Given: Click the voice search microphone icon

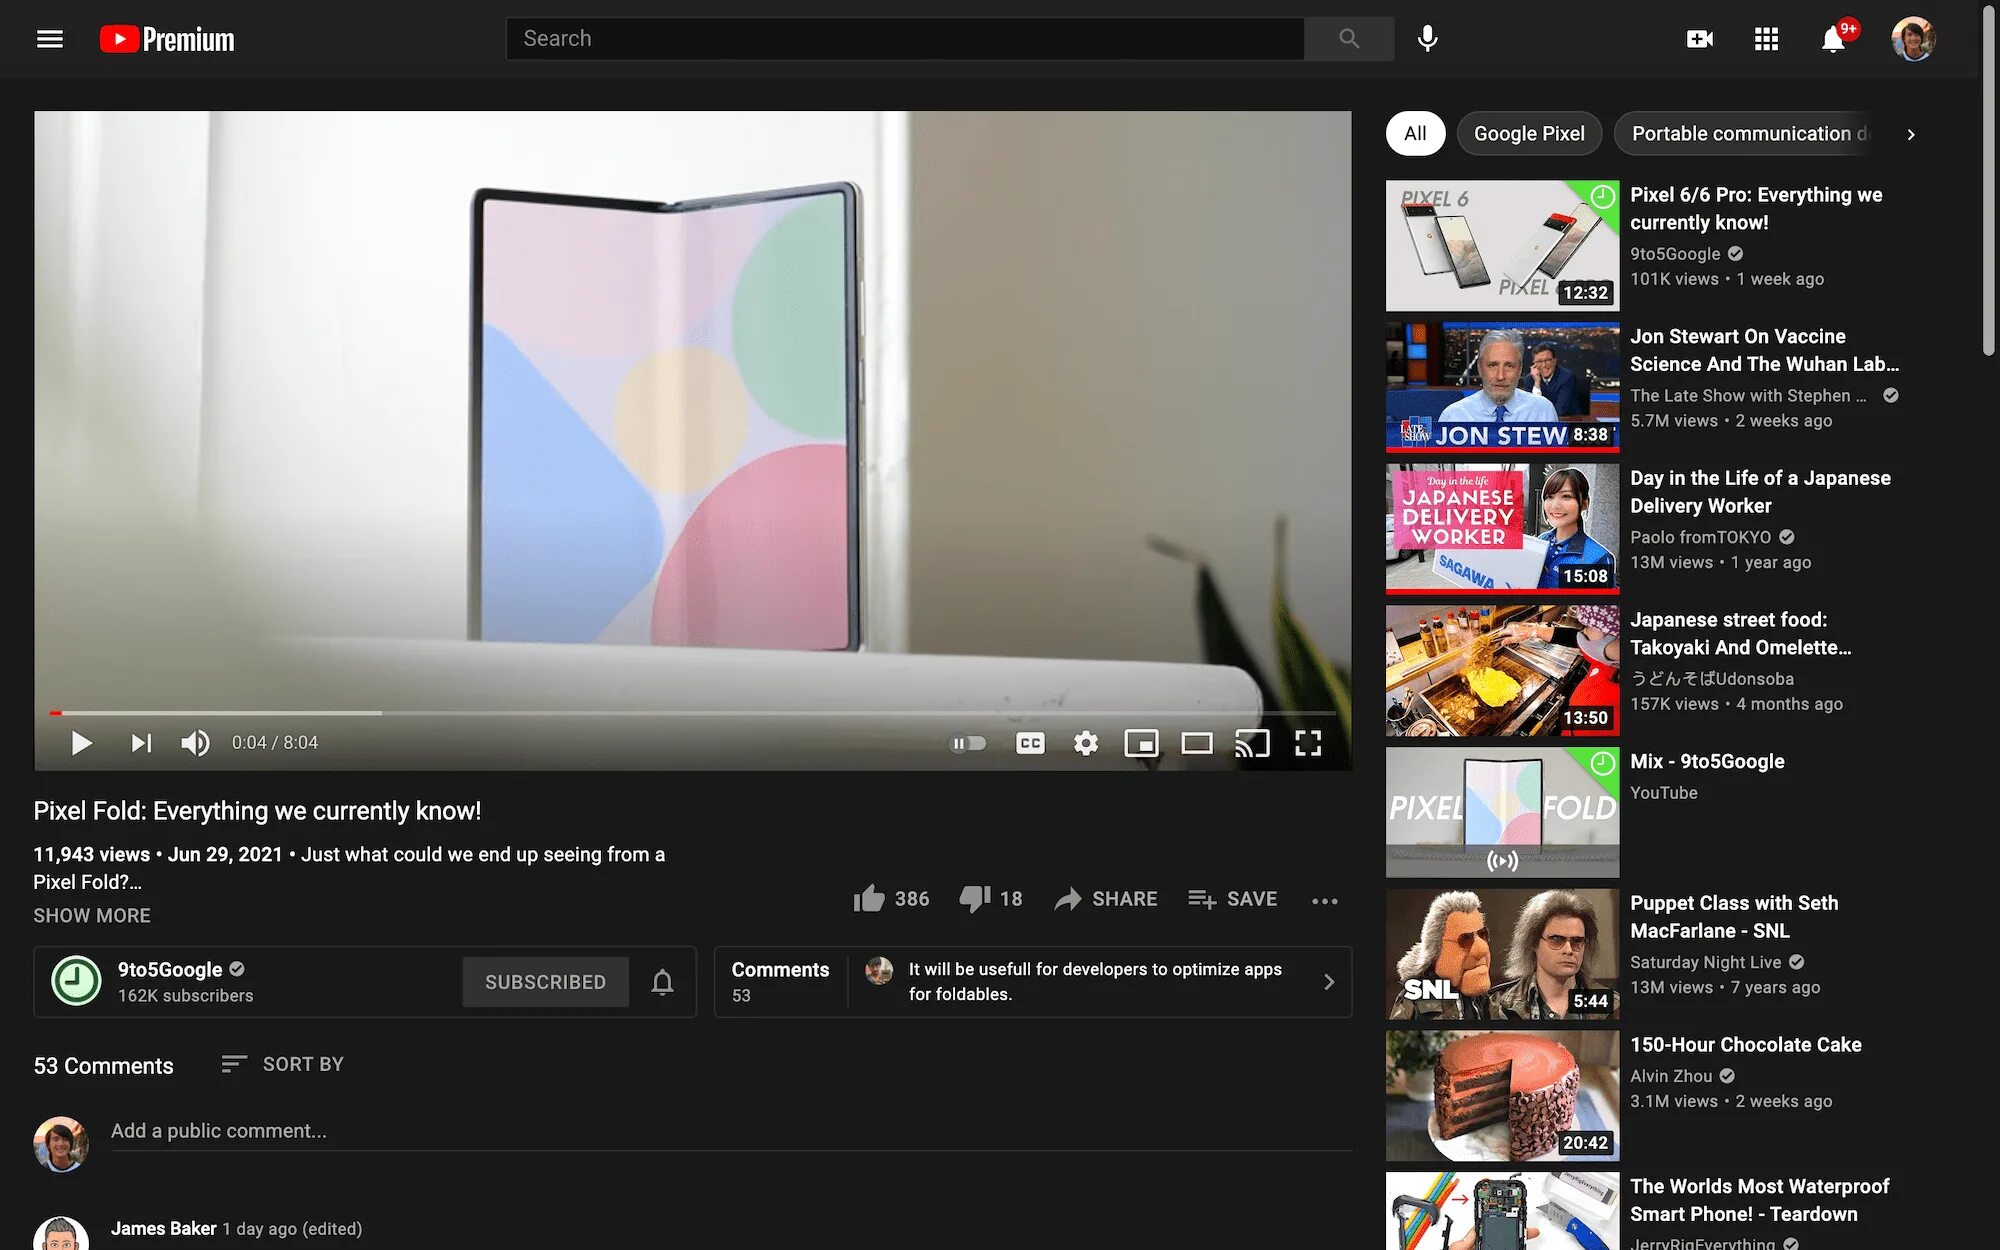Looking at the screenshot, I should click(x=1428, y=39).
